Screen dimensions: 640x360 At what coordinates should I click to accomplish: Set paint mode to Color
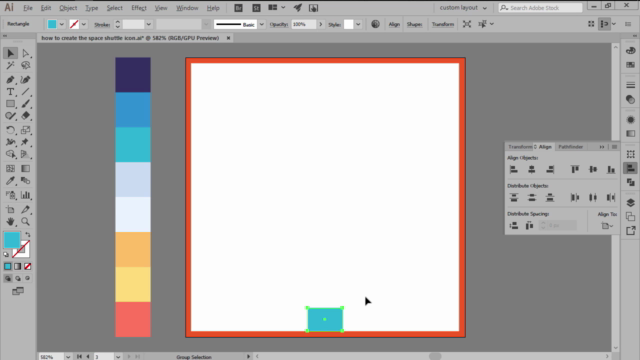[x=8, y=267]
